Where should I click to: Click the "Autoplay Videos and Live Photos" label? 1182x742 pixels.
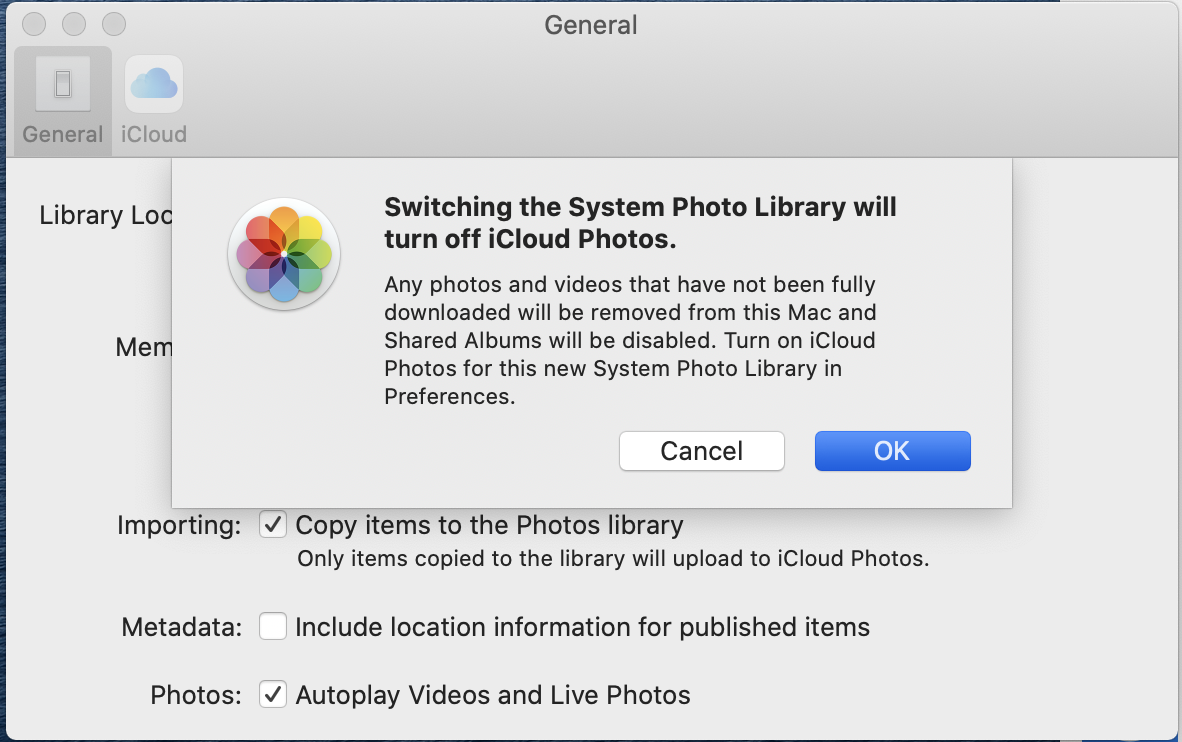point(493,695)
